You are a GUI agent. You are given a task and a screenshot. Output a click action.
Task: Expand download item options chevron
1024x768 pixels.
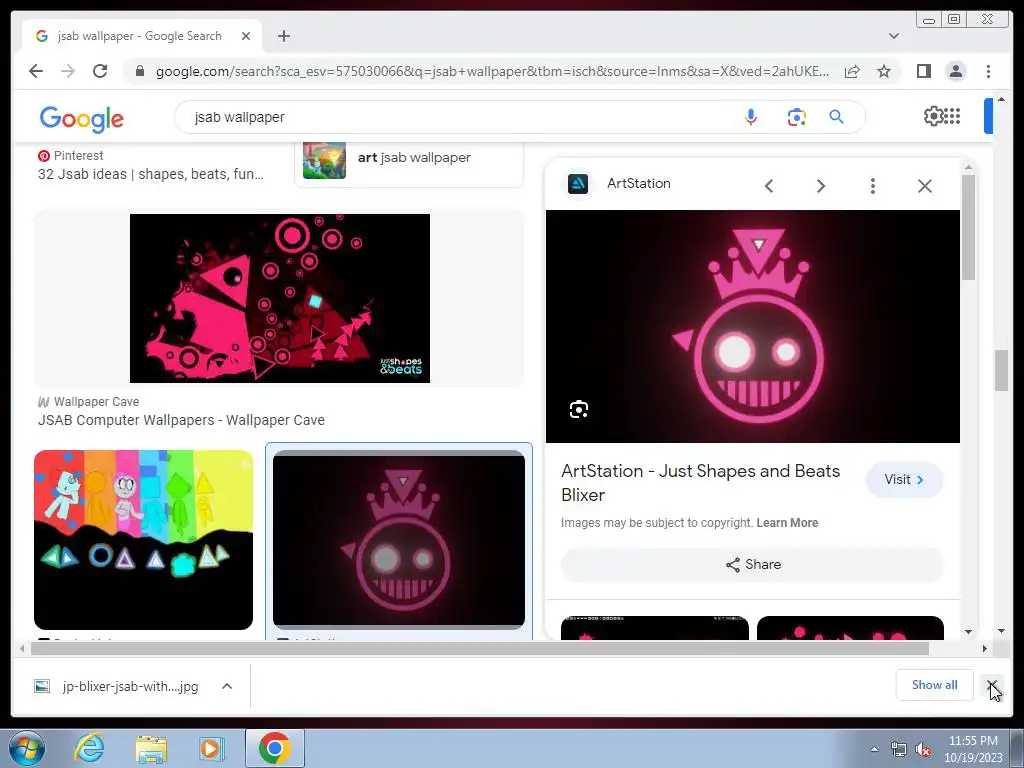tap(227, 686)
